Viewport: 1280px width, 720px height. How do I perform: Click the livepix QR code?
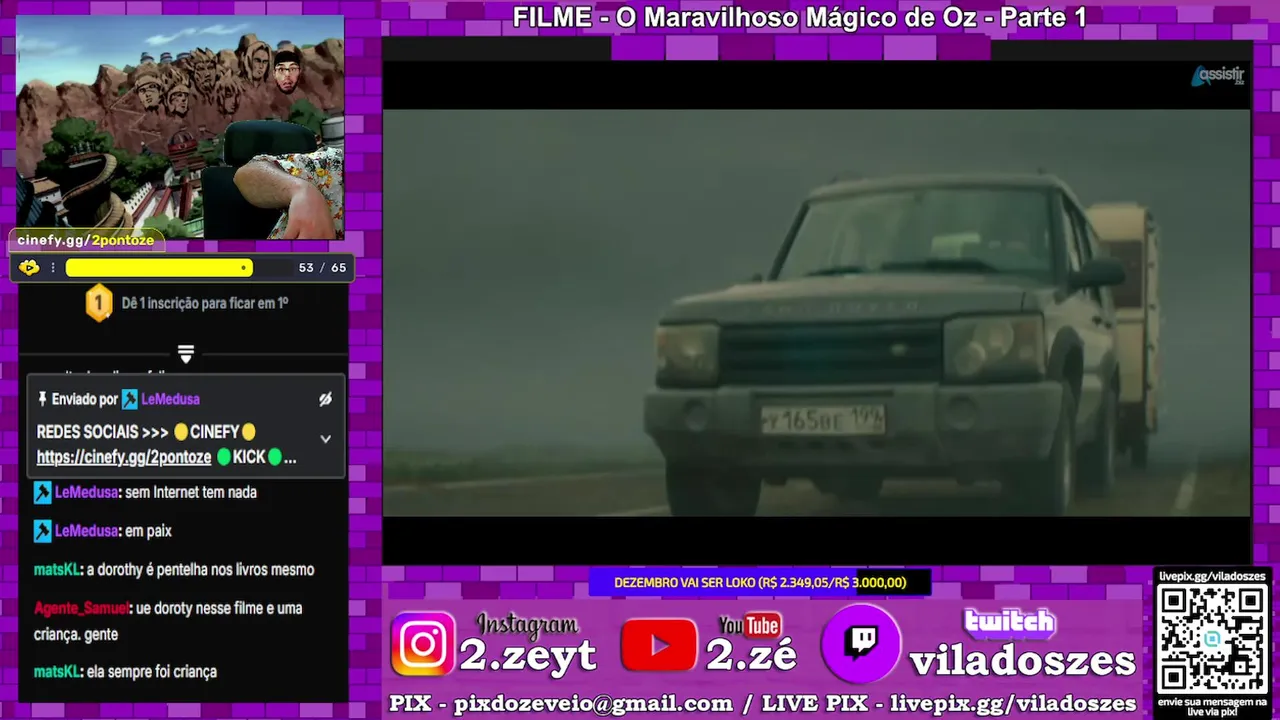tap(1212, 637)
